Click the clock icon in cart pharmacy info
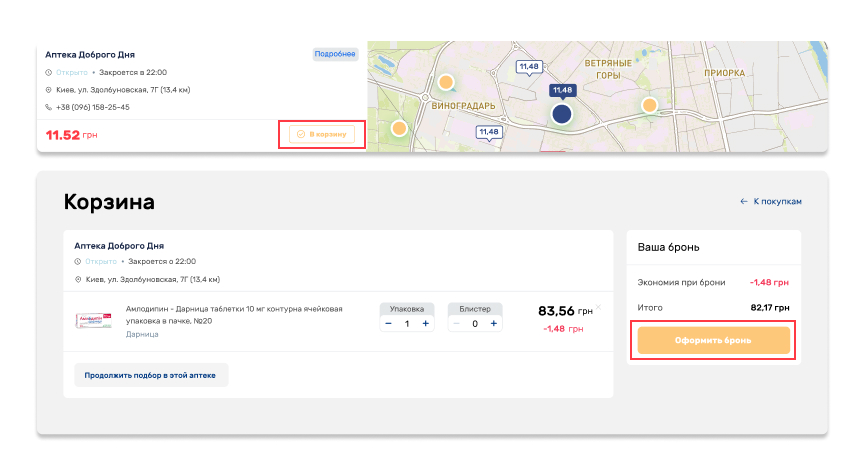Screen dimensions: 864x476 point(78,262)
